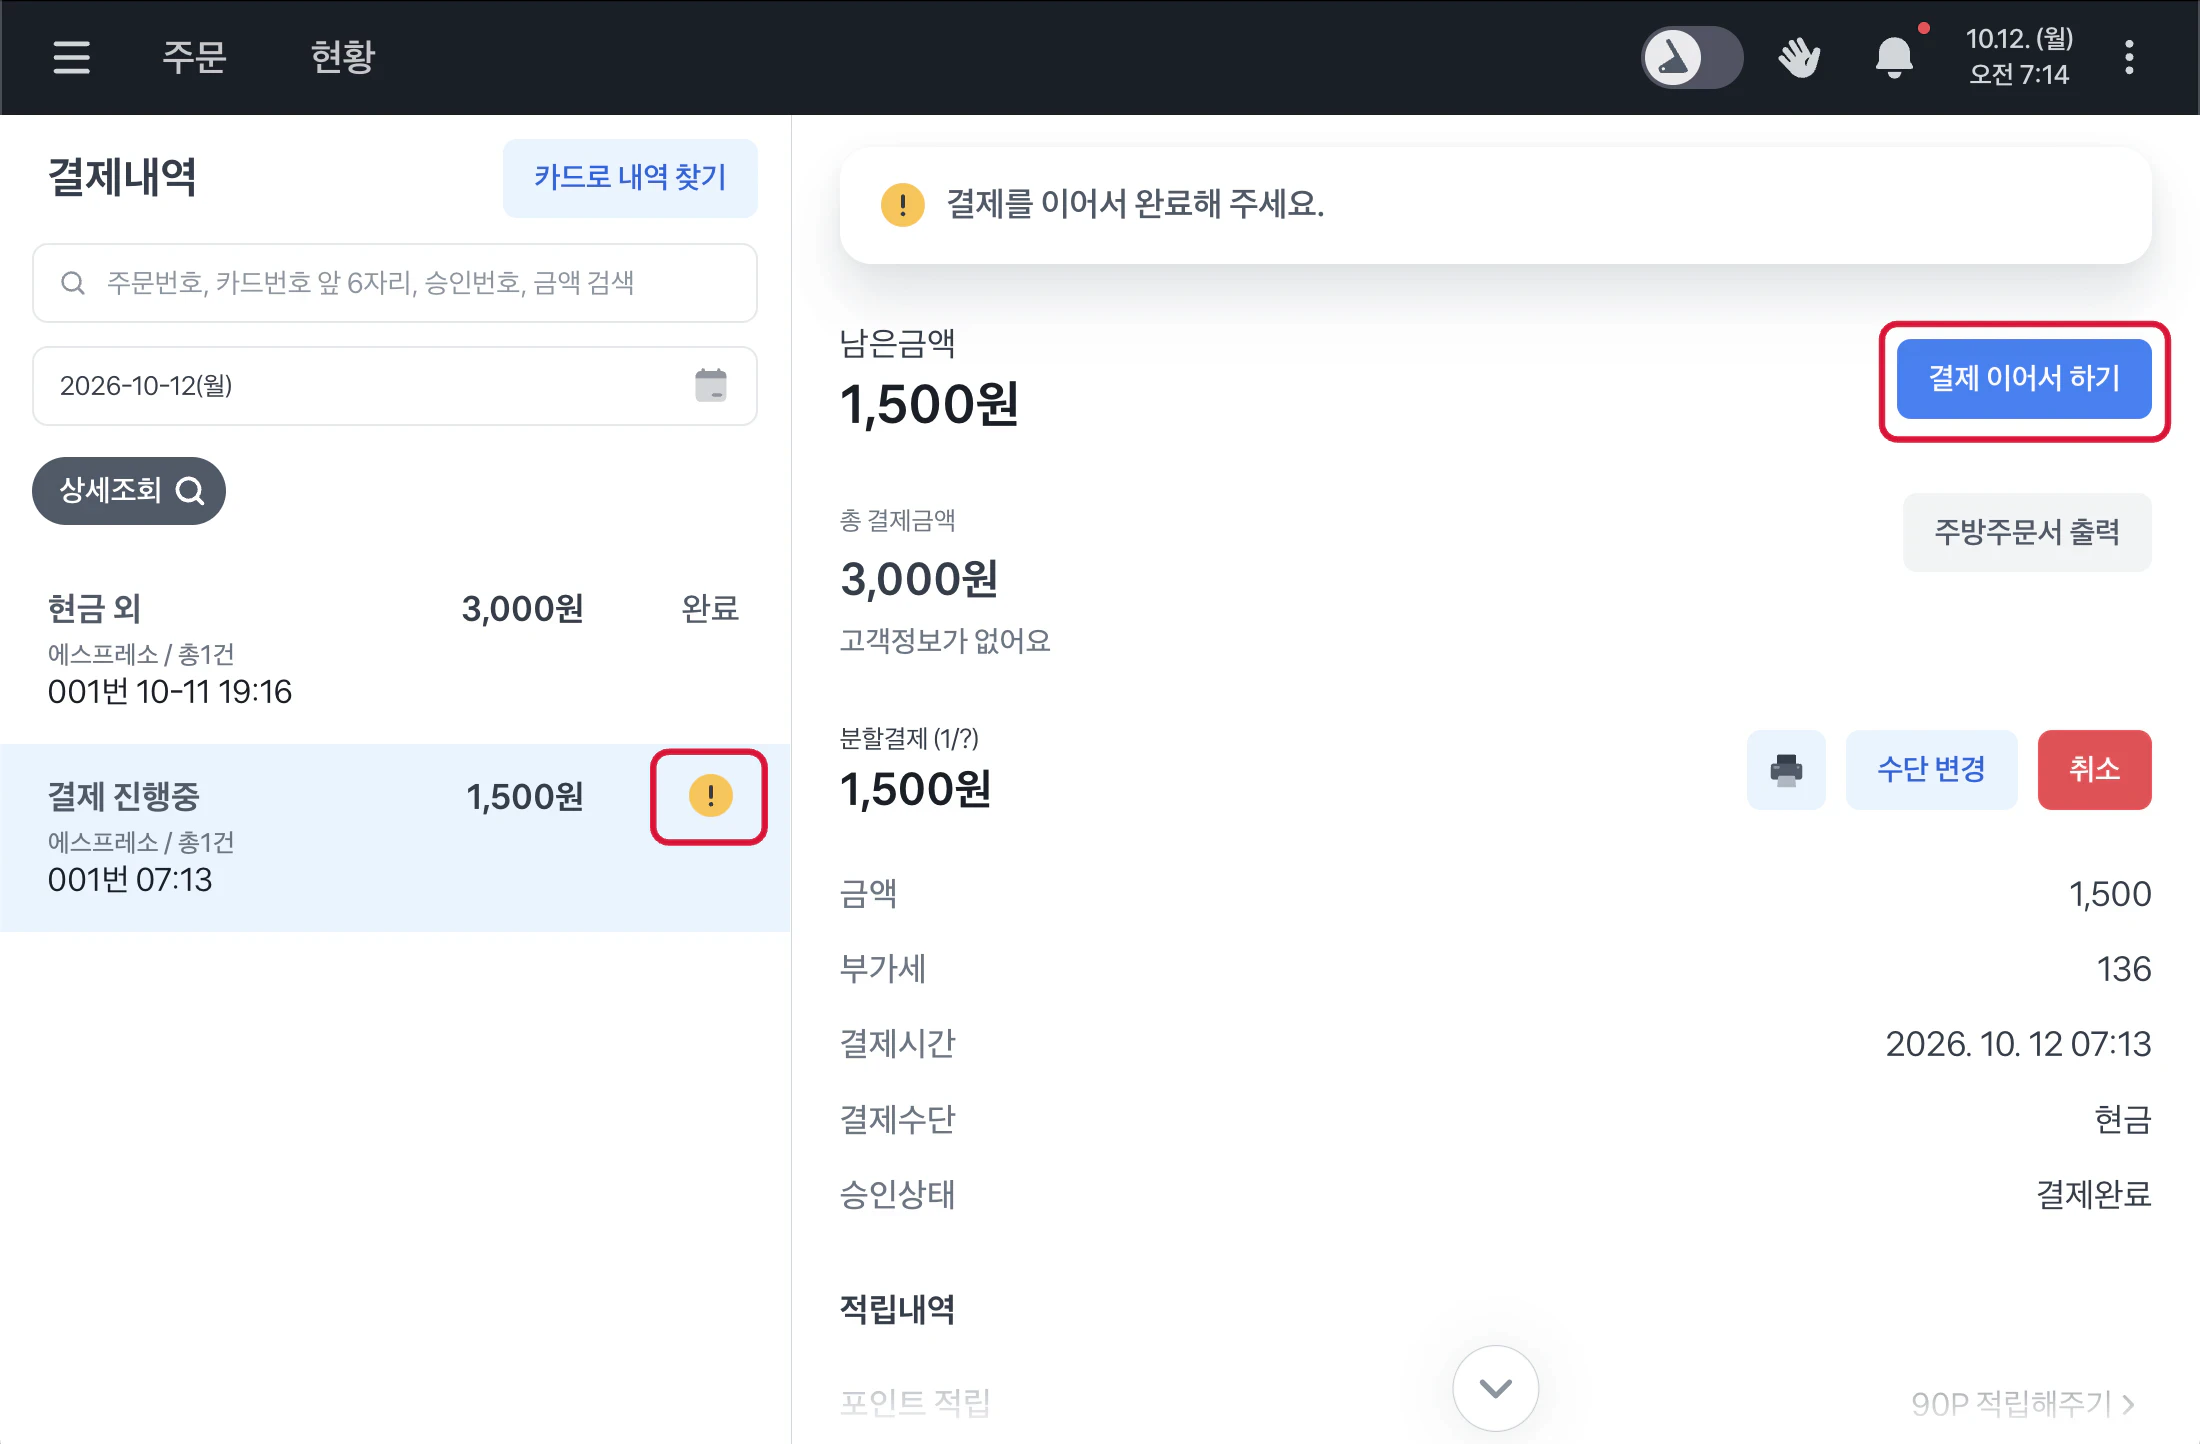Click the 주방주문서 출력 button
Screen dimensions: 2200x1444
tap(2027, 532)
